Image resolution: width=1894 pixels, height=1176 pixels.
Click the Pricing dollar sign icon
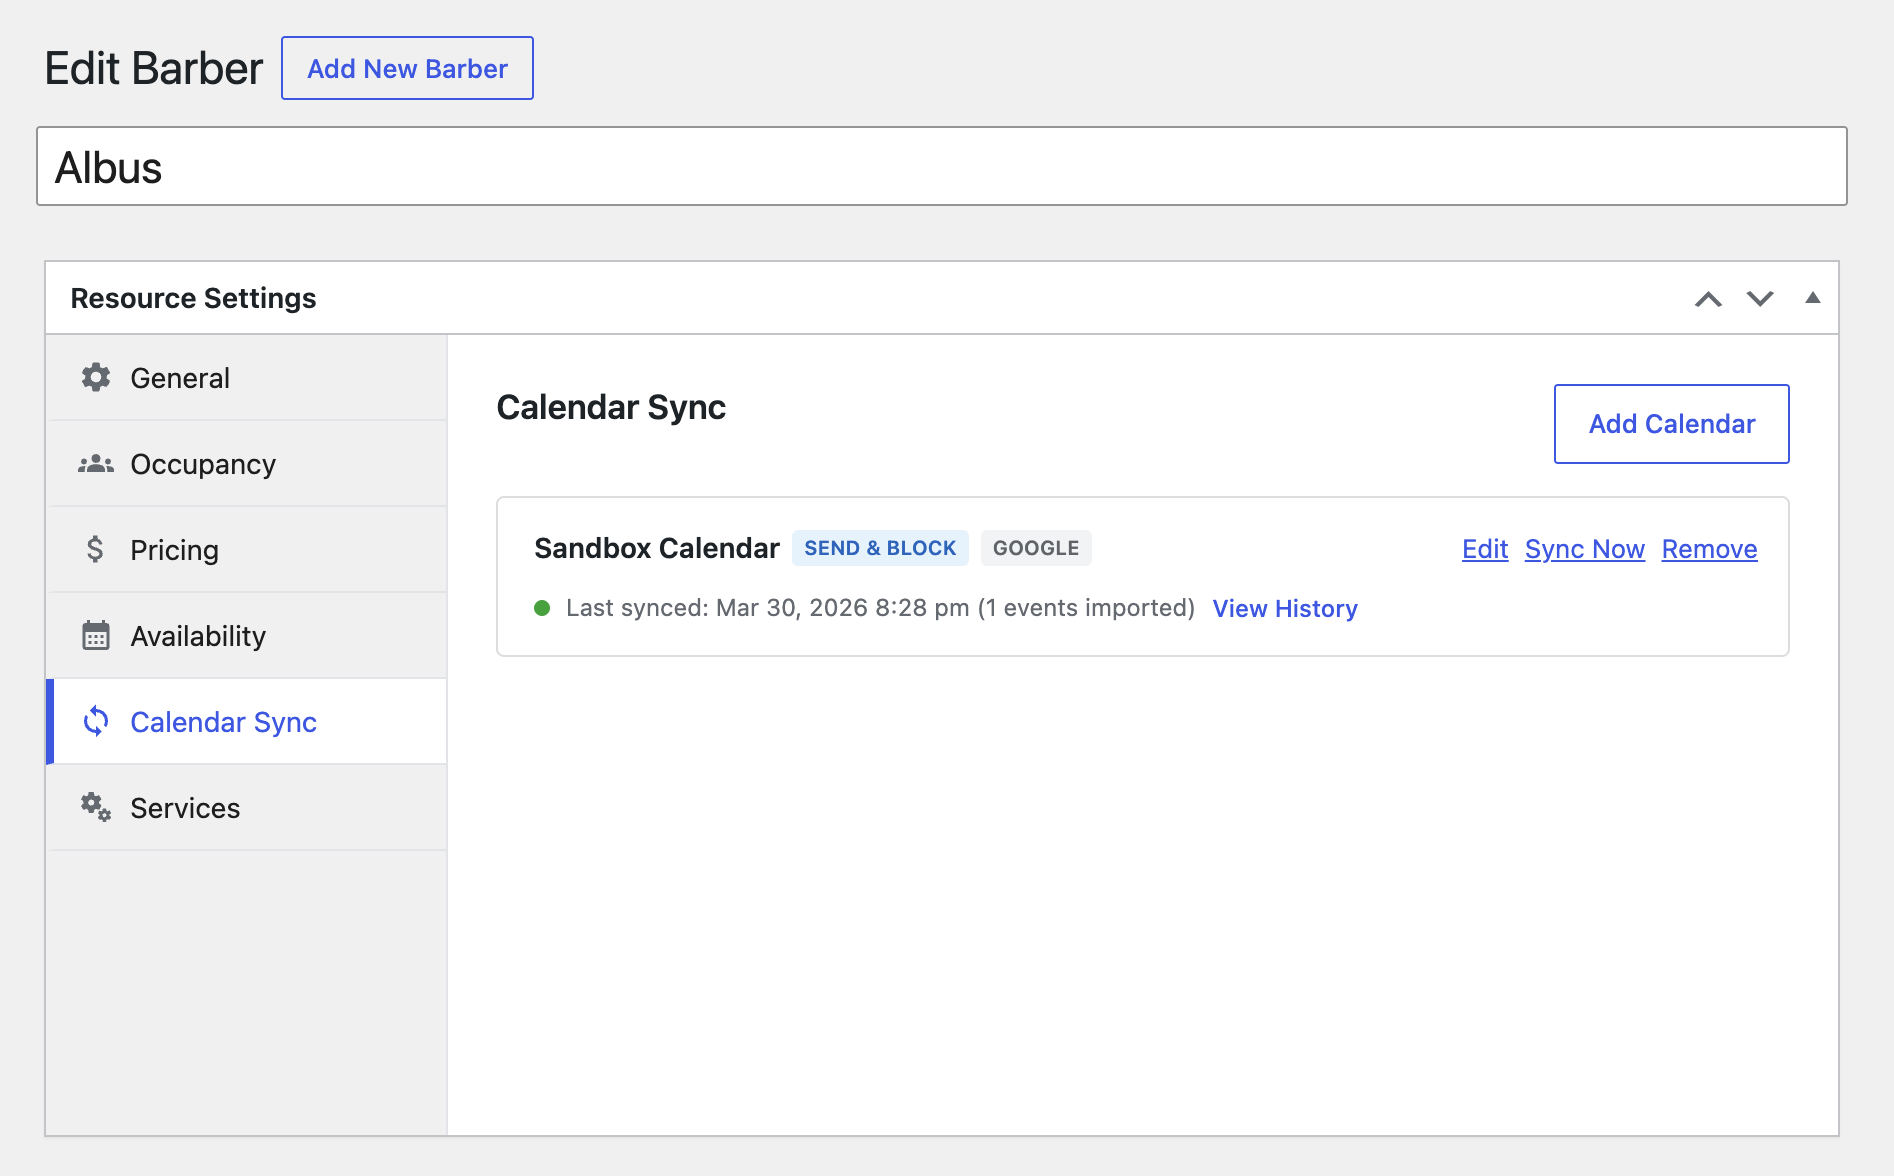click(x=95, y=549)
